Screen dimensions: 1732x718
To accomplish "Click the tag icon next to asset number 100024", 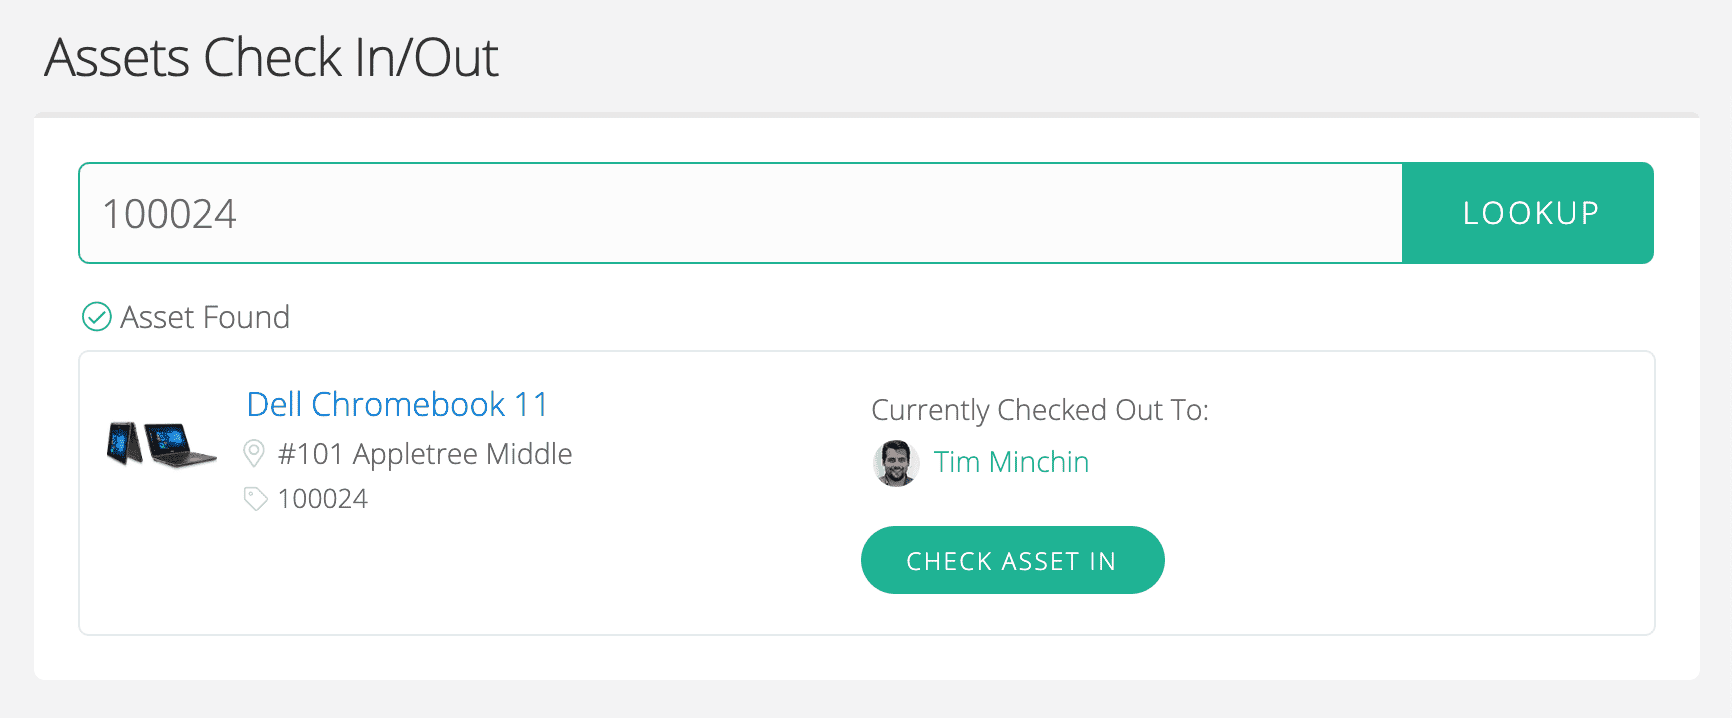I will click(254, 497).
